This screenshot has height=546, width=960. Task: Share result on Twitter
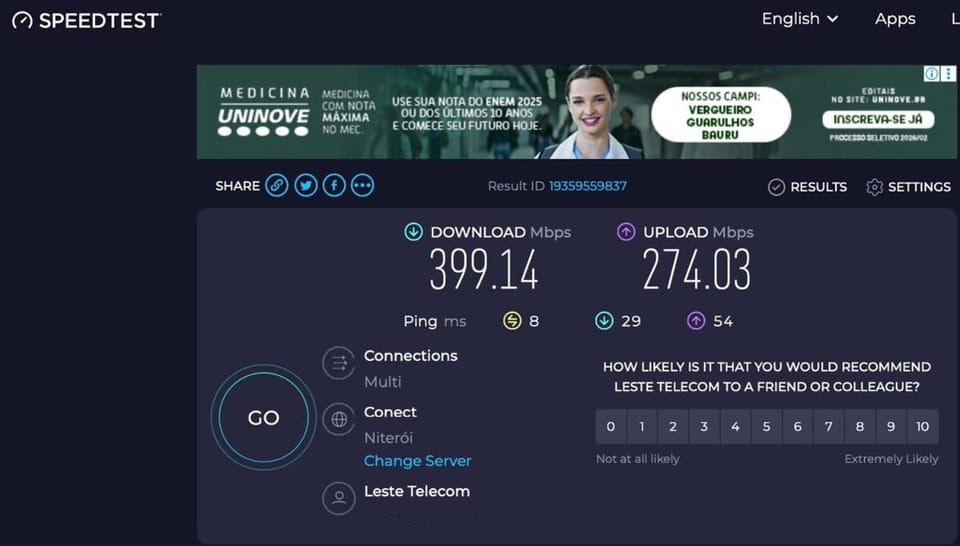tap(306, 185)
